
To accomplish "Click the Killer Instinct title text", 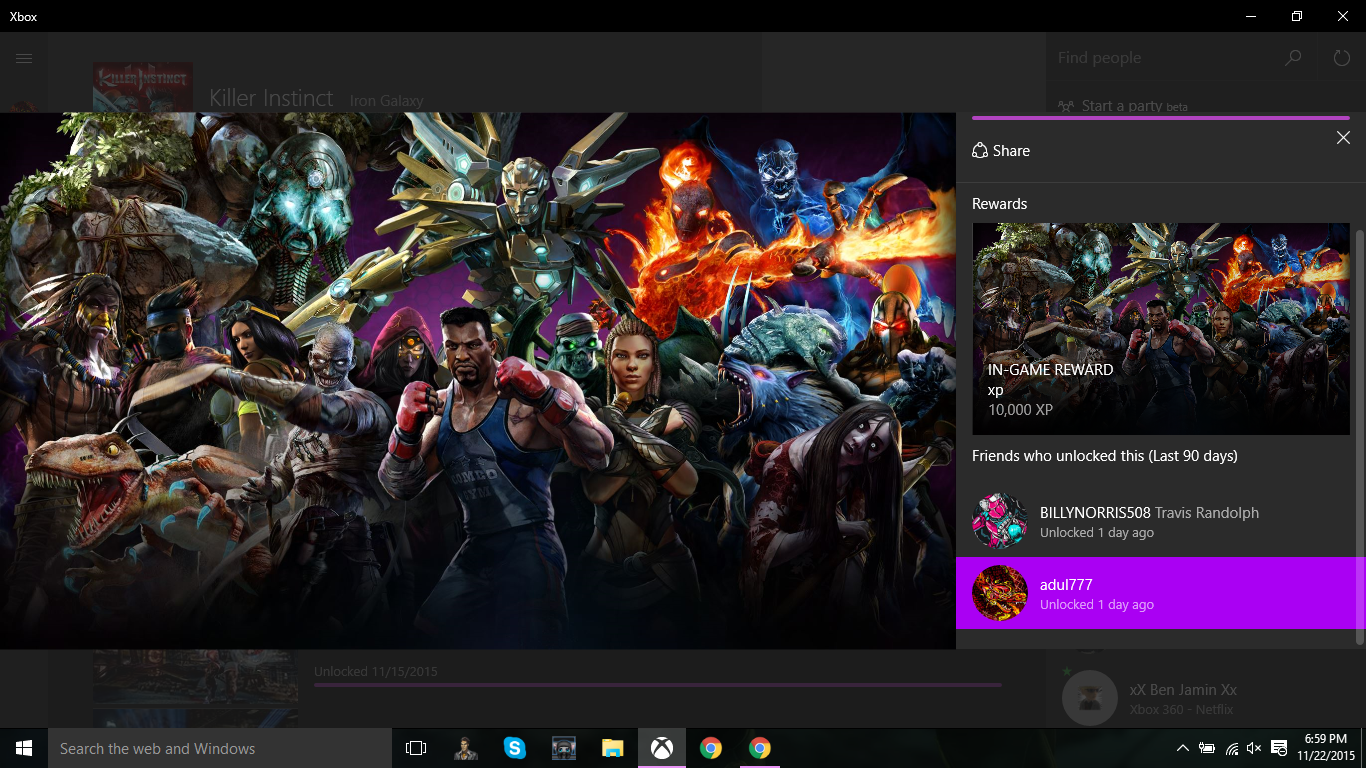I will 271,98.
